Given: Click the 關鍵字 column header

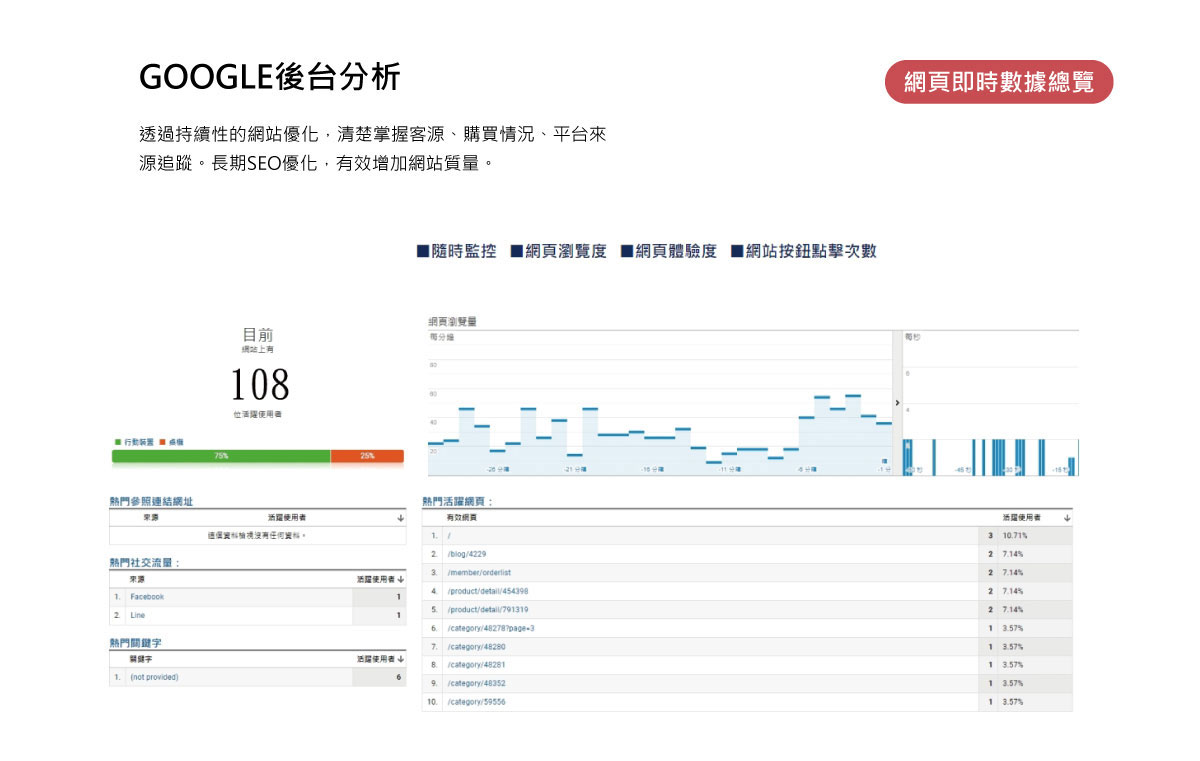Looking at the screenshot, I should pyautogui.click(x=140, y=660).
